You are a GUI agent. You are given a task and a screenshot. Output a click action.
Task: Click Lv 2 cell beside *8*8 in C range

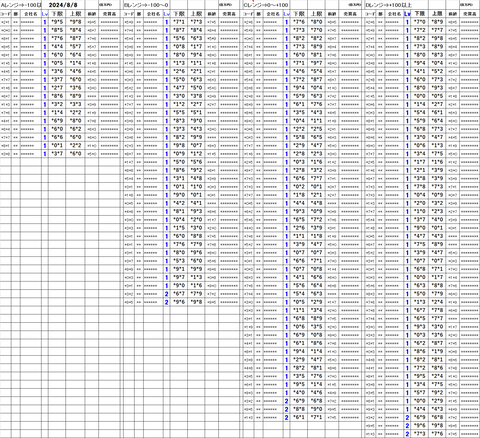pyautogui.click(x=286, y=409)
